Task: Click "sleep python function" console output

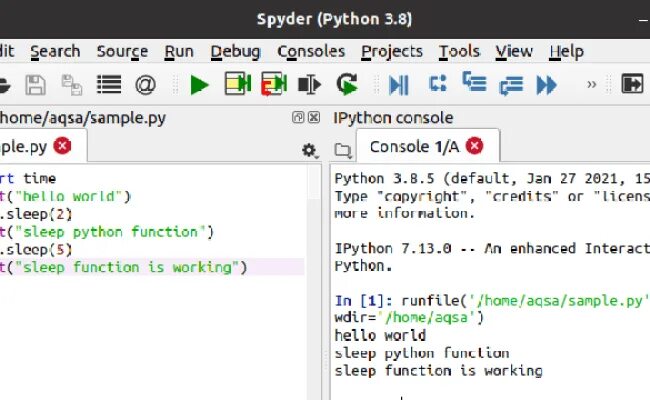Action: click(x=422, y=353)
